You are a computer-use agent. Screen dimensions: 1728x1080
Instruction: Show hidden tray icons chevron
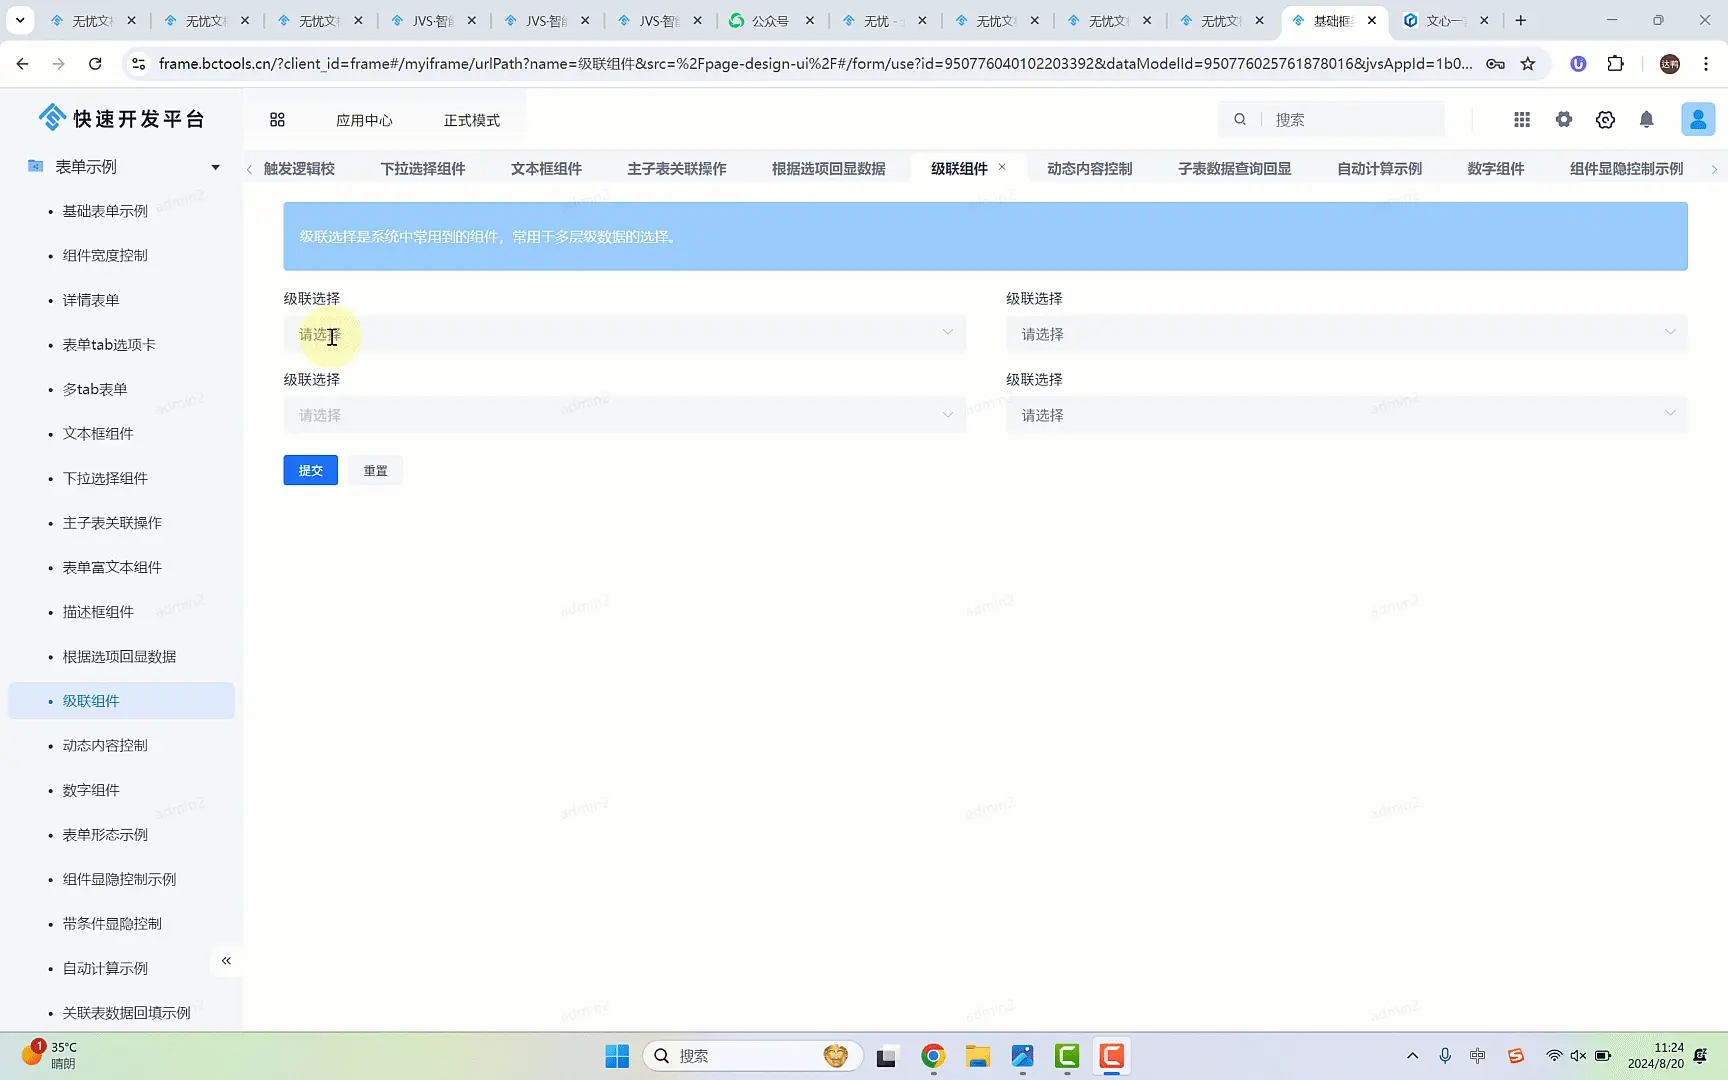pyautogui.click(x=1412, y=1056)
